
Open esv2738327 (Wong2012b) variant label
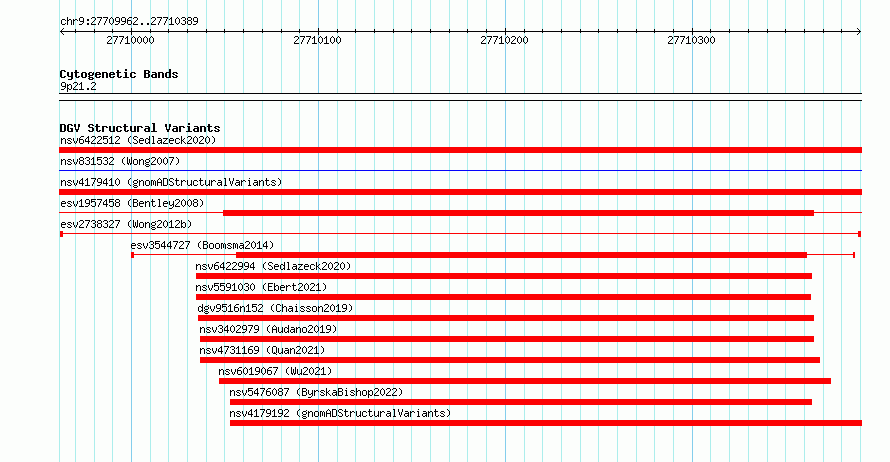(126, 224)
